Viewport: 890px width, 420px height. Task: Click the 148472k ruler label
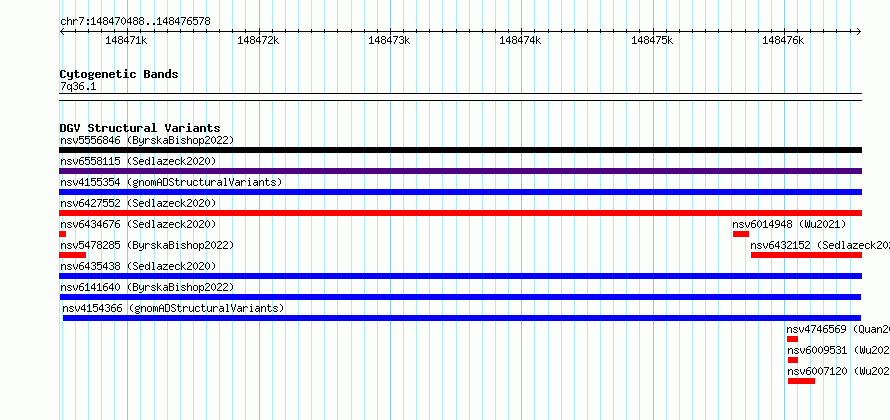click(x=258, y=40)
